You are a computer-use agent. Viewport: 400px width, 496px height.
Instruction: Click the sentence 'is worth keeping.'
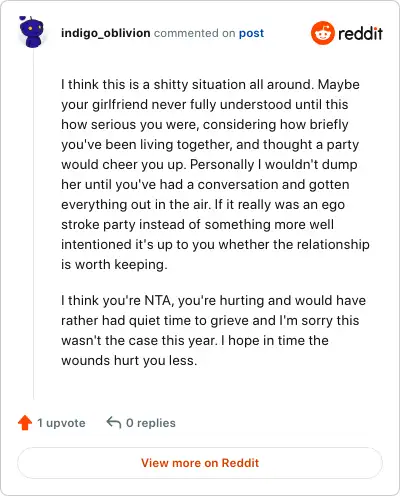pyautogui.click(x=114, y=264)
